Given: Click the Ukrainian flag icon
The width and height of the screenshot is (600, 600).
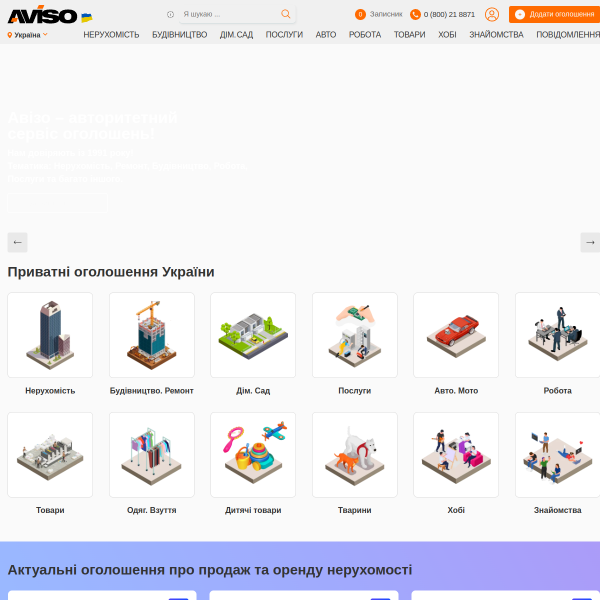Looking at the screenshot, I should (x=87, y=18).
